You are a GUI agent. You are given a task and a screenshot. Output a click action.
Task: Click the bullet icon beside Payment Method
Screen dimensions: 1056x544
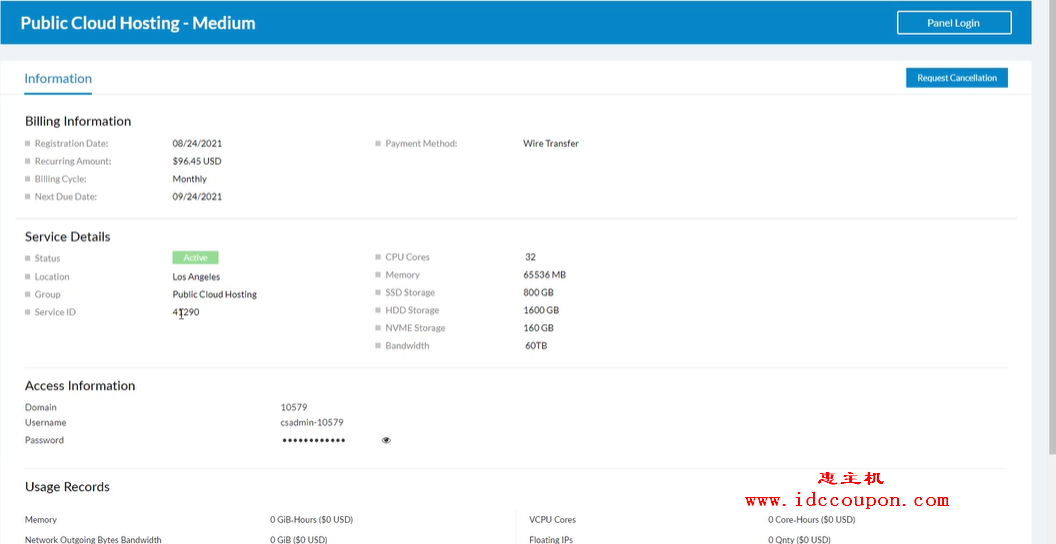378,144
